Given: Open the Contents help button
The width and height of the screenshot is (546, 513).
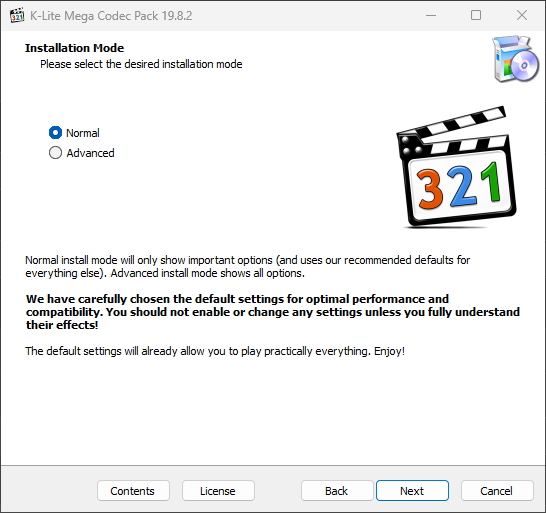Looking at the screenshot, I should coord(133,491).
